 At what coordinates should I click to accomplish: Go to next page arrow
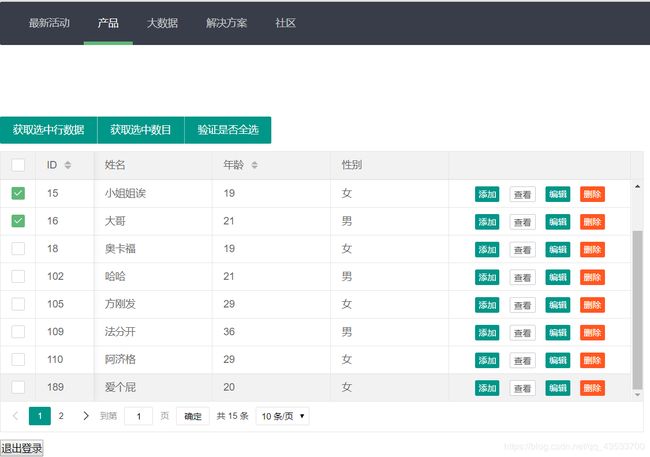point(85,416)
